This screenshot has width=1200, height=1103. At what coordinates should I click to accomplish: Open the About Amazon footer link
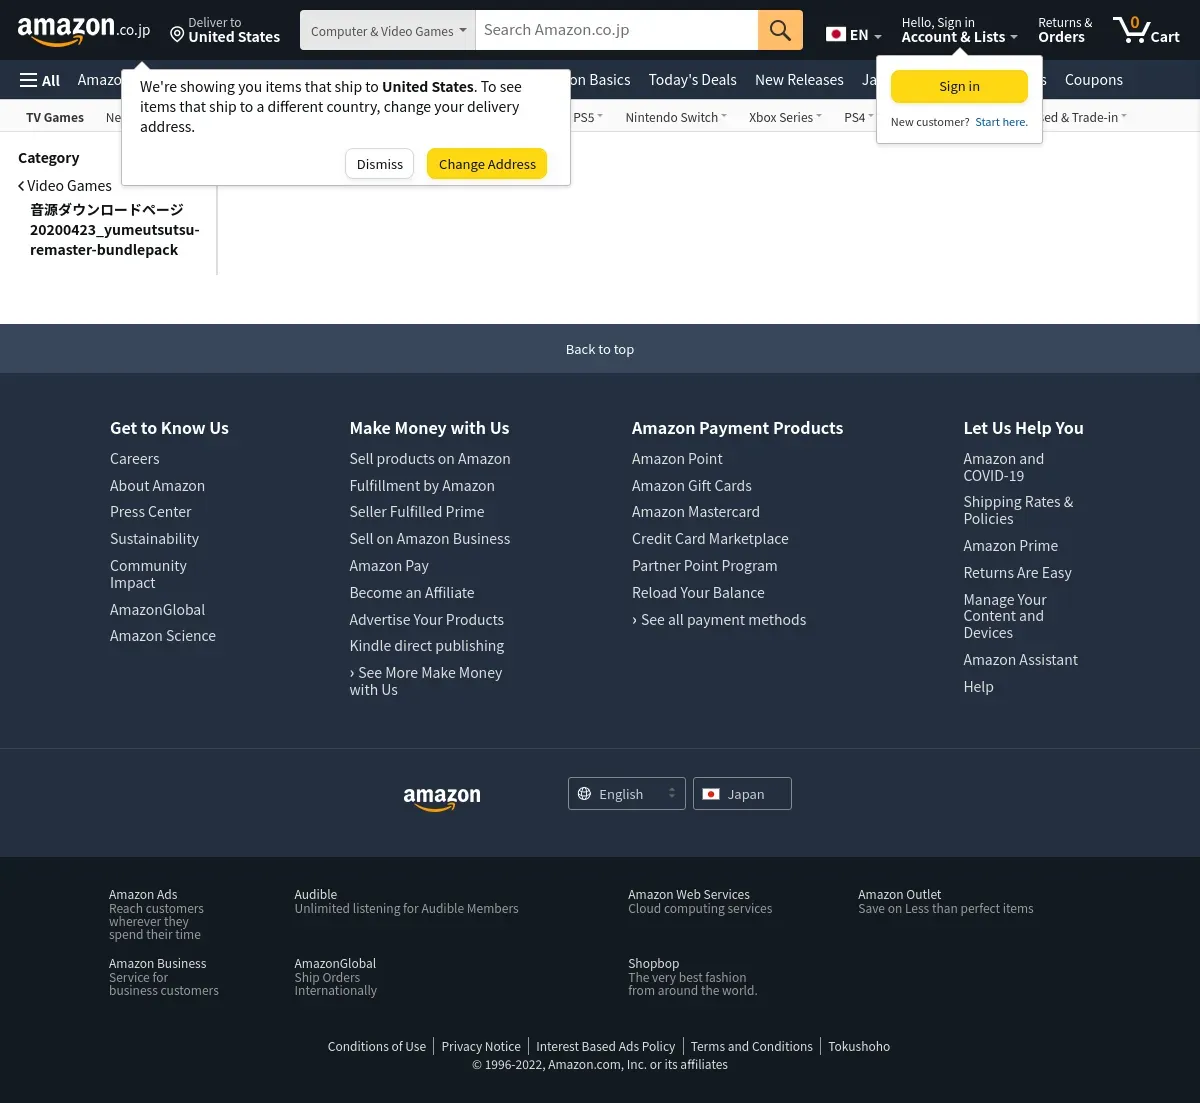(x=157, y=486)
